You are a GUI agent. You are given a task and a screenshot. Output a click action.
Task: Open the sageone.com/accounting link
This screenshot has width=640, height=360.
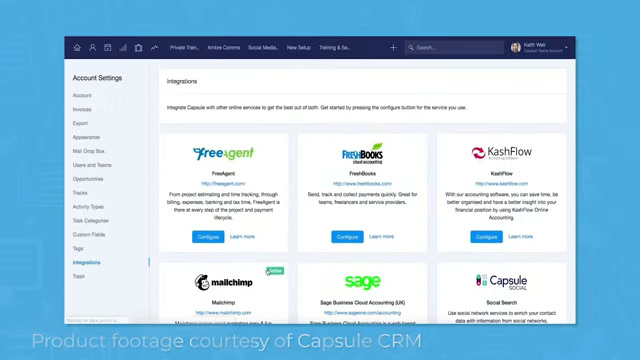point(362,313)
